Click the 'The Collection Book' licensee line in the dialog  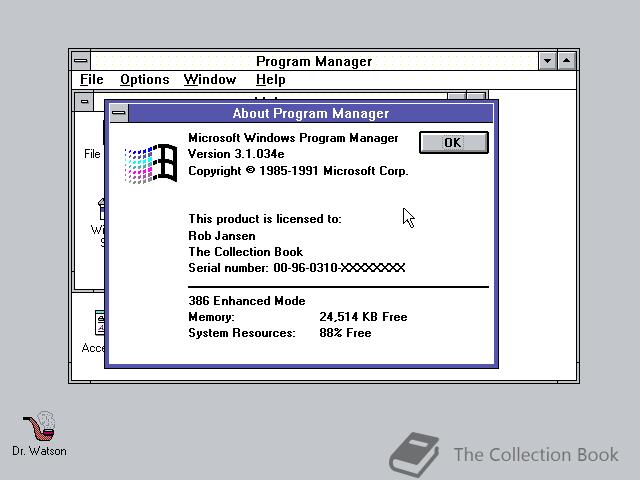(245, 251)
